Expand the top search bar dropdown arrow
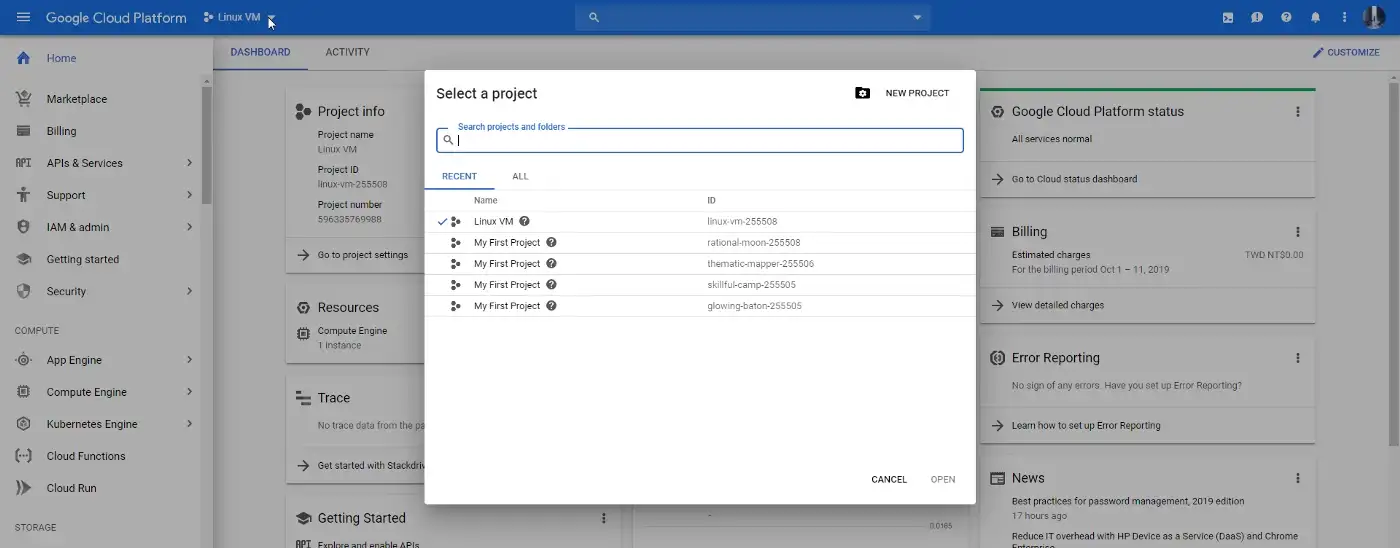1400x548 pixels. 917,18
